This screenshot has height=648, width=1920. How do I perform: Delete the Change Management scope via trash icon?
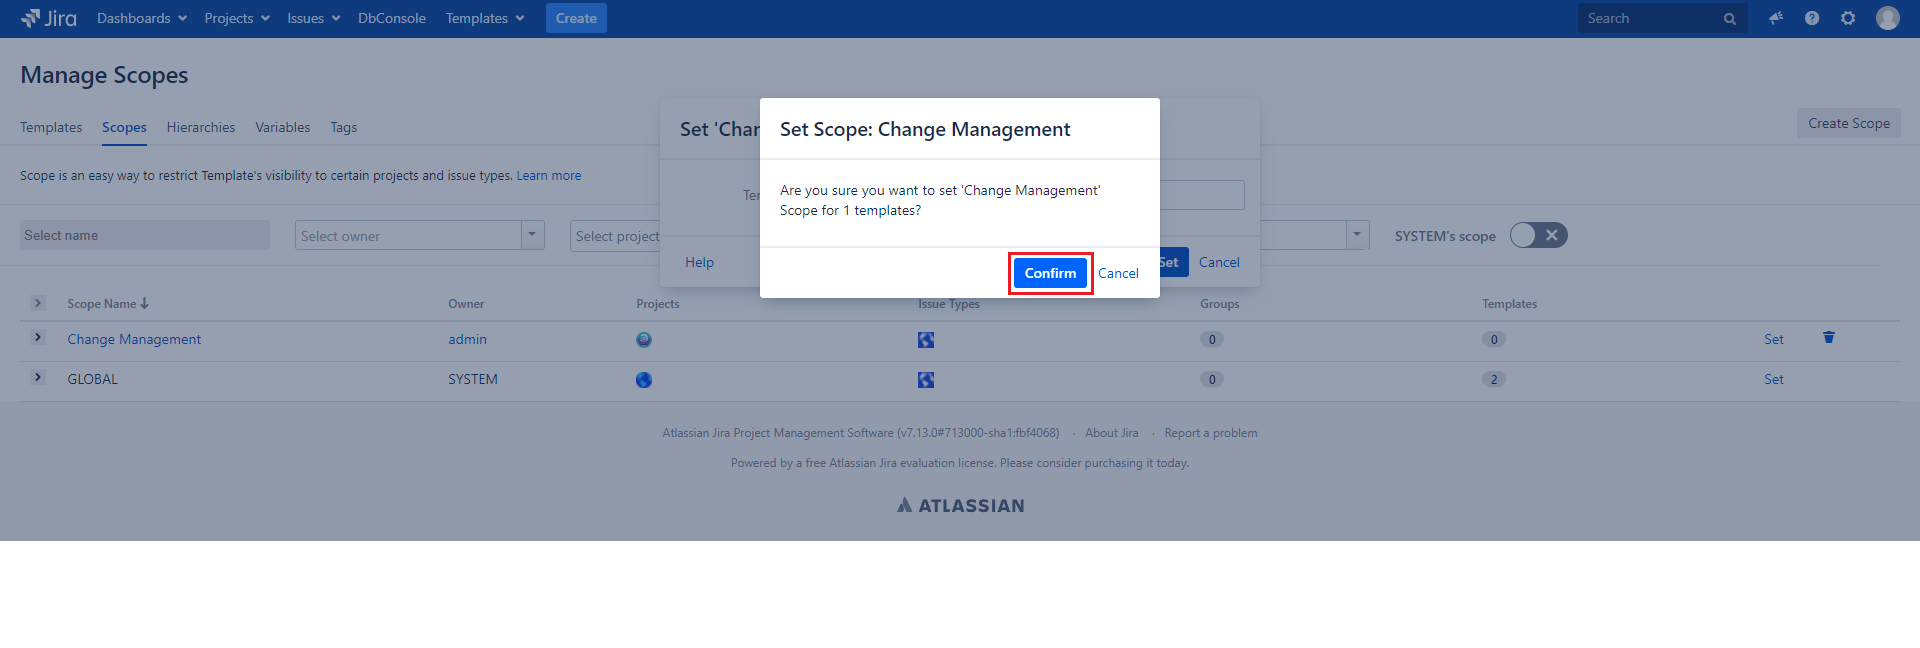1829,338
